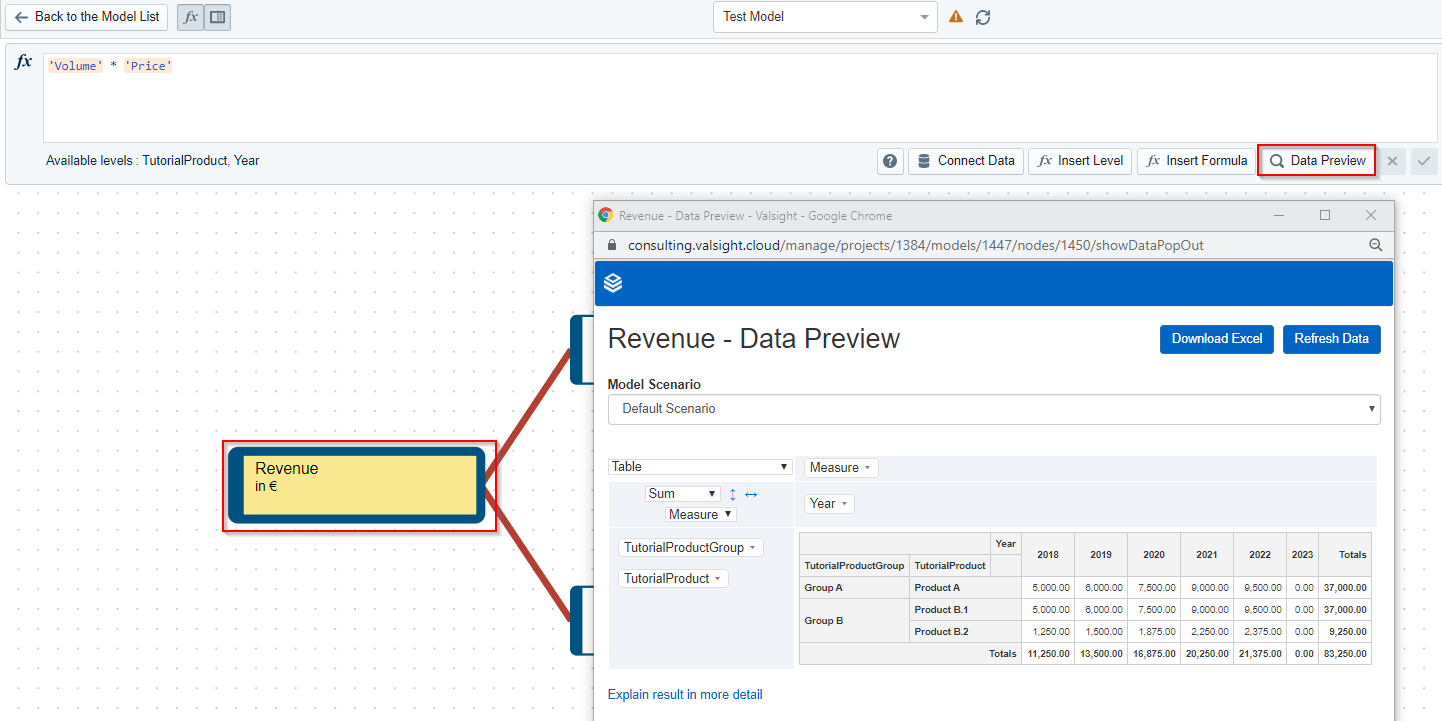Screen dimensions: 1442x721
Task: Select the yellow Revenue node
Action: [359, 486]
